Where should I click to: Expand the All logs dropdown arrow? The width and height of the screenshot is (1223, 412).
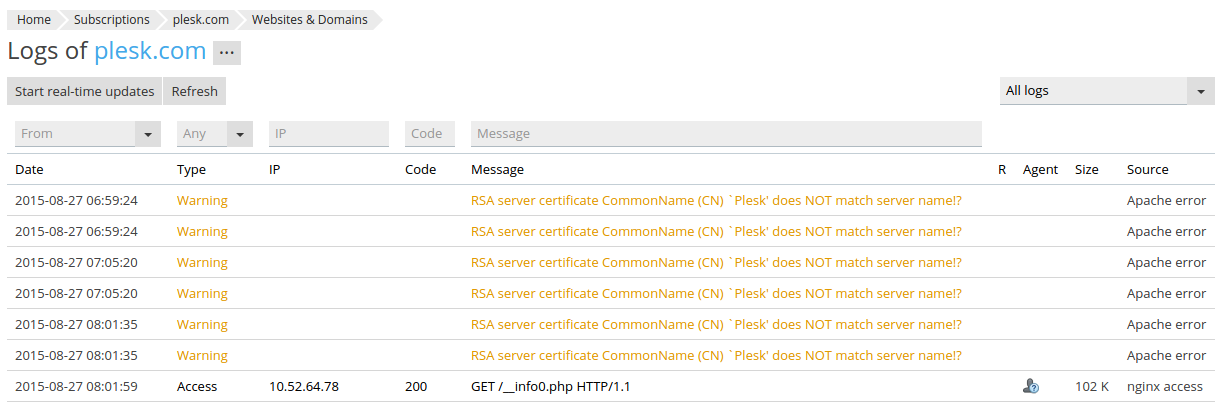(x=1201, y=91)
